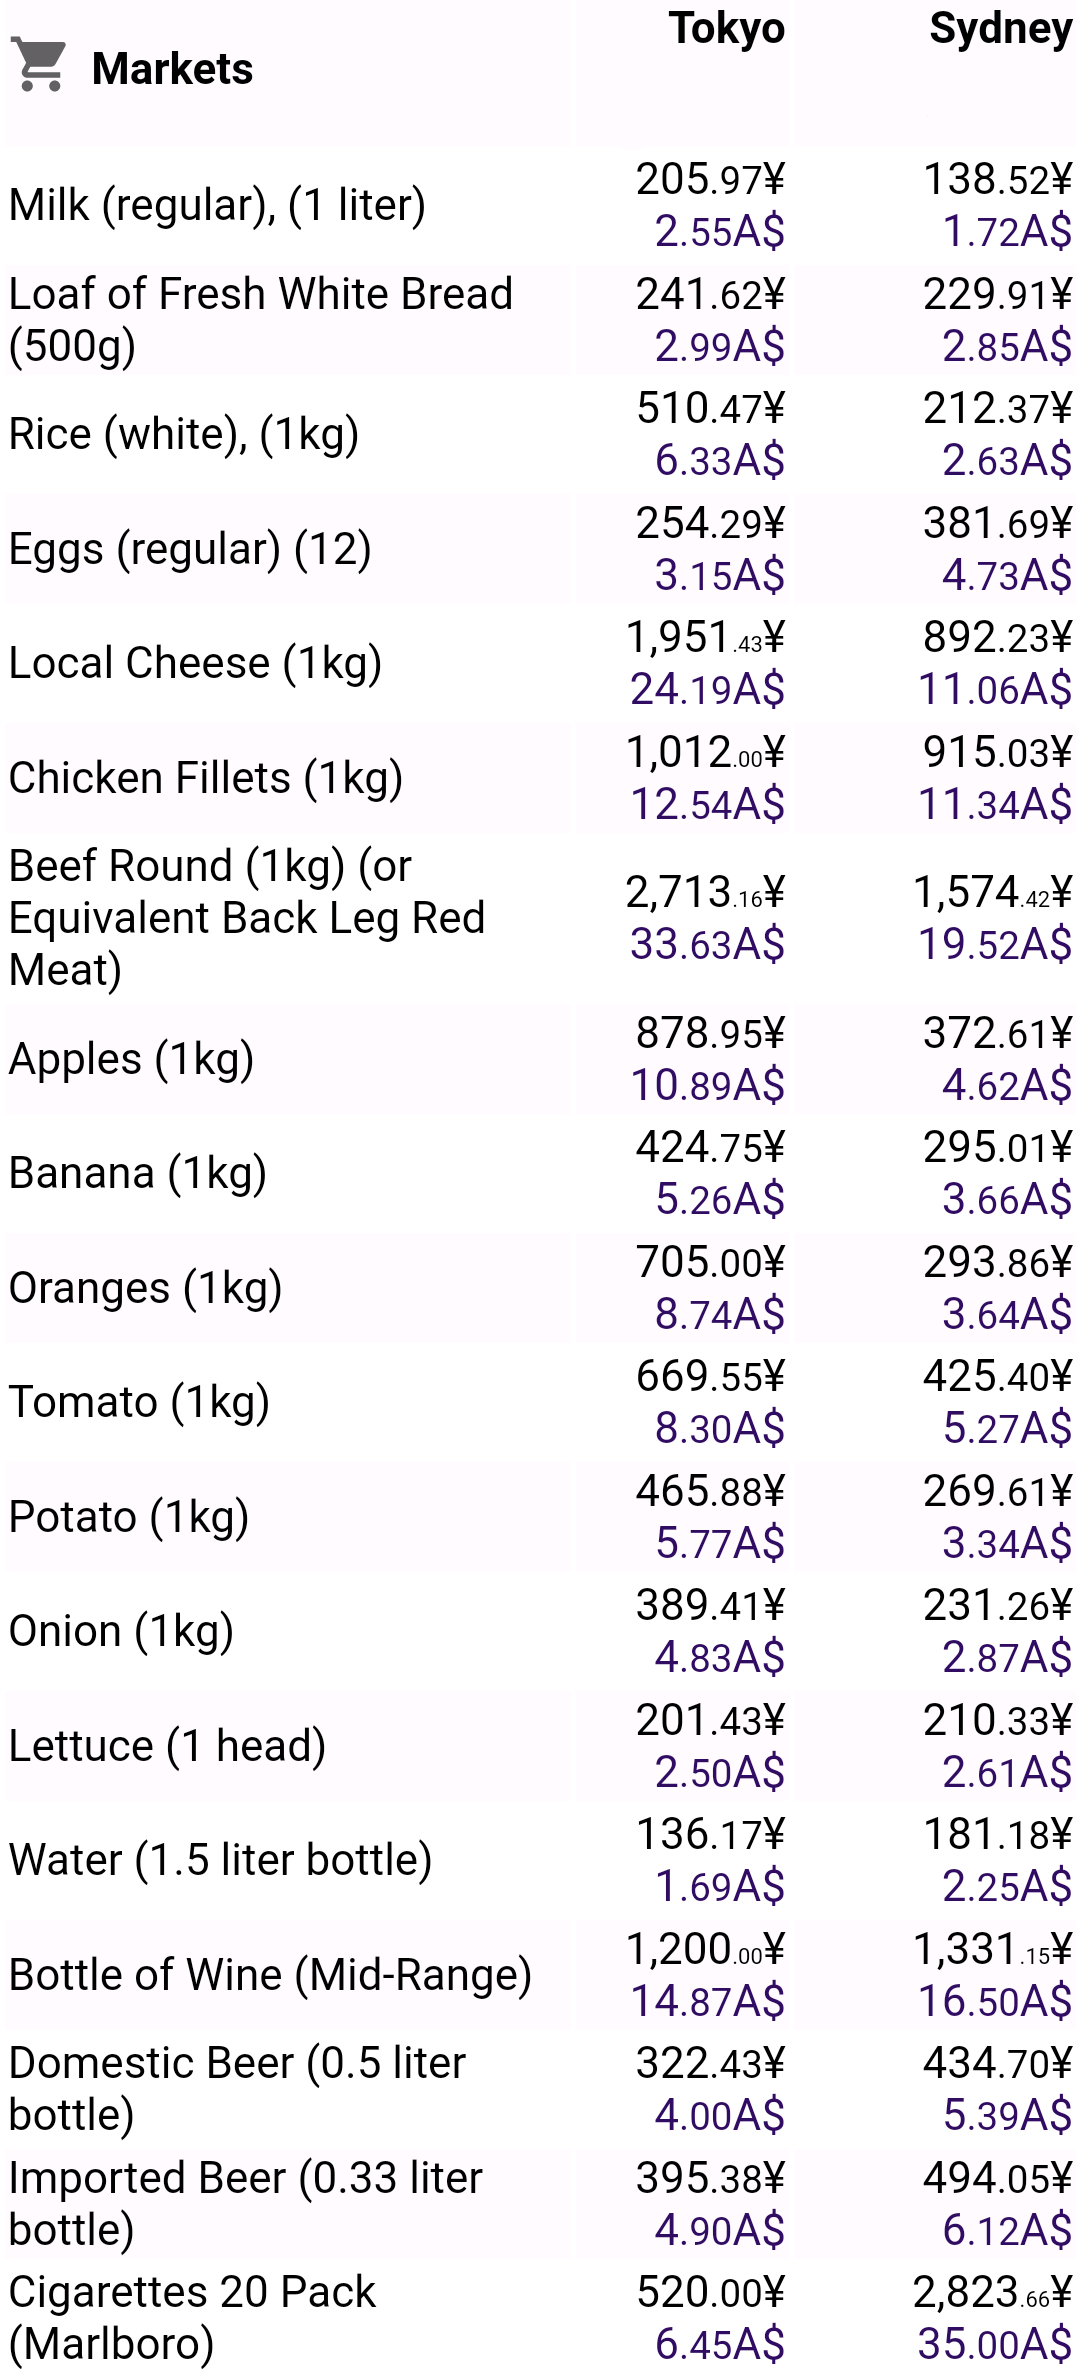Screen dimensions: 1080x2375
Task: Click Sydney Lettuce price 210.33¥
Action: [x=997, y=1720]
